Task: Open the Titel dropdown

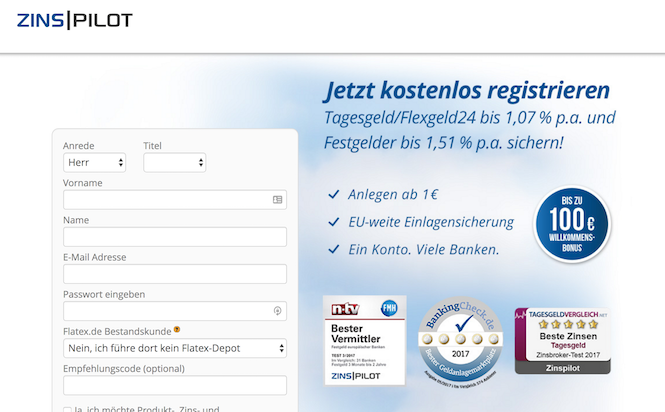Action: [x=175, y=163]
